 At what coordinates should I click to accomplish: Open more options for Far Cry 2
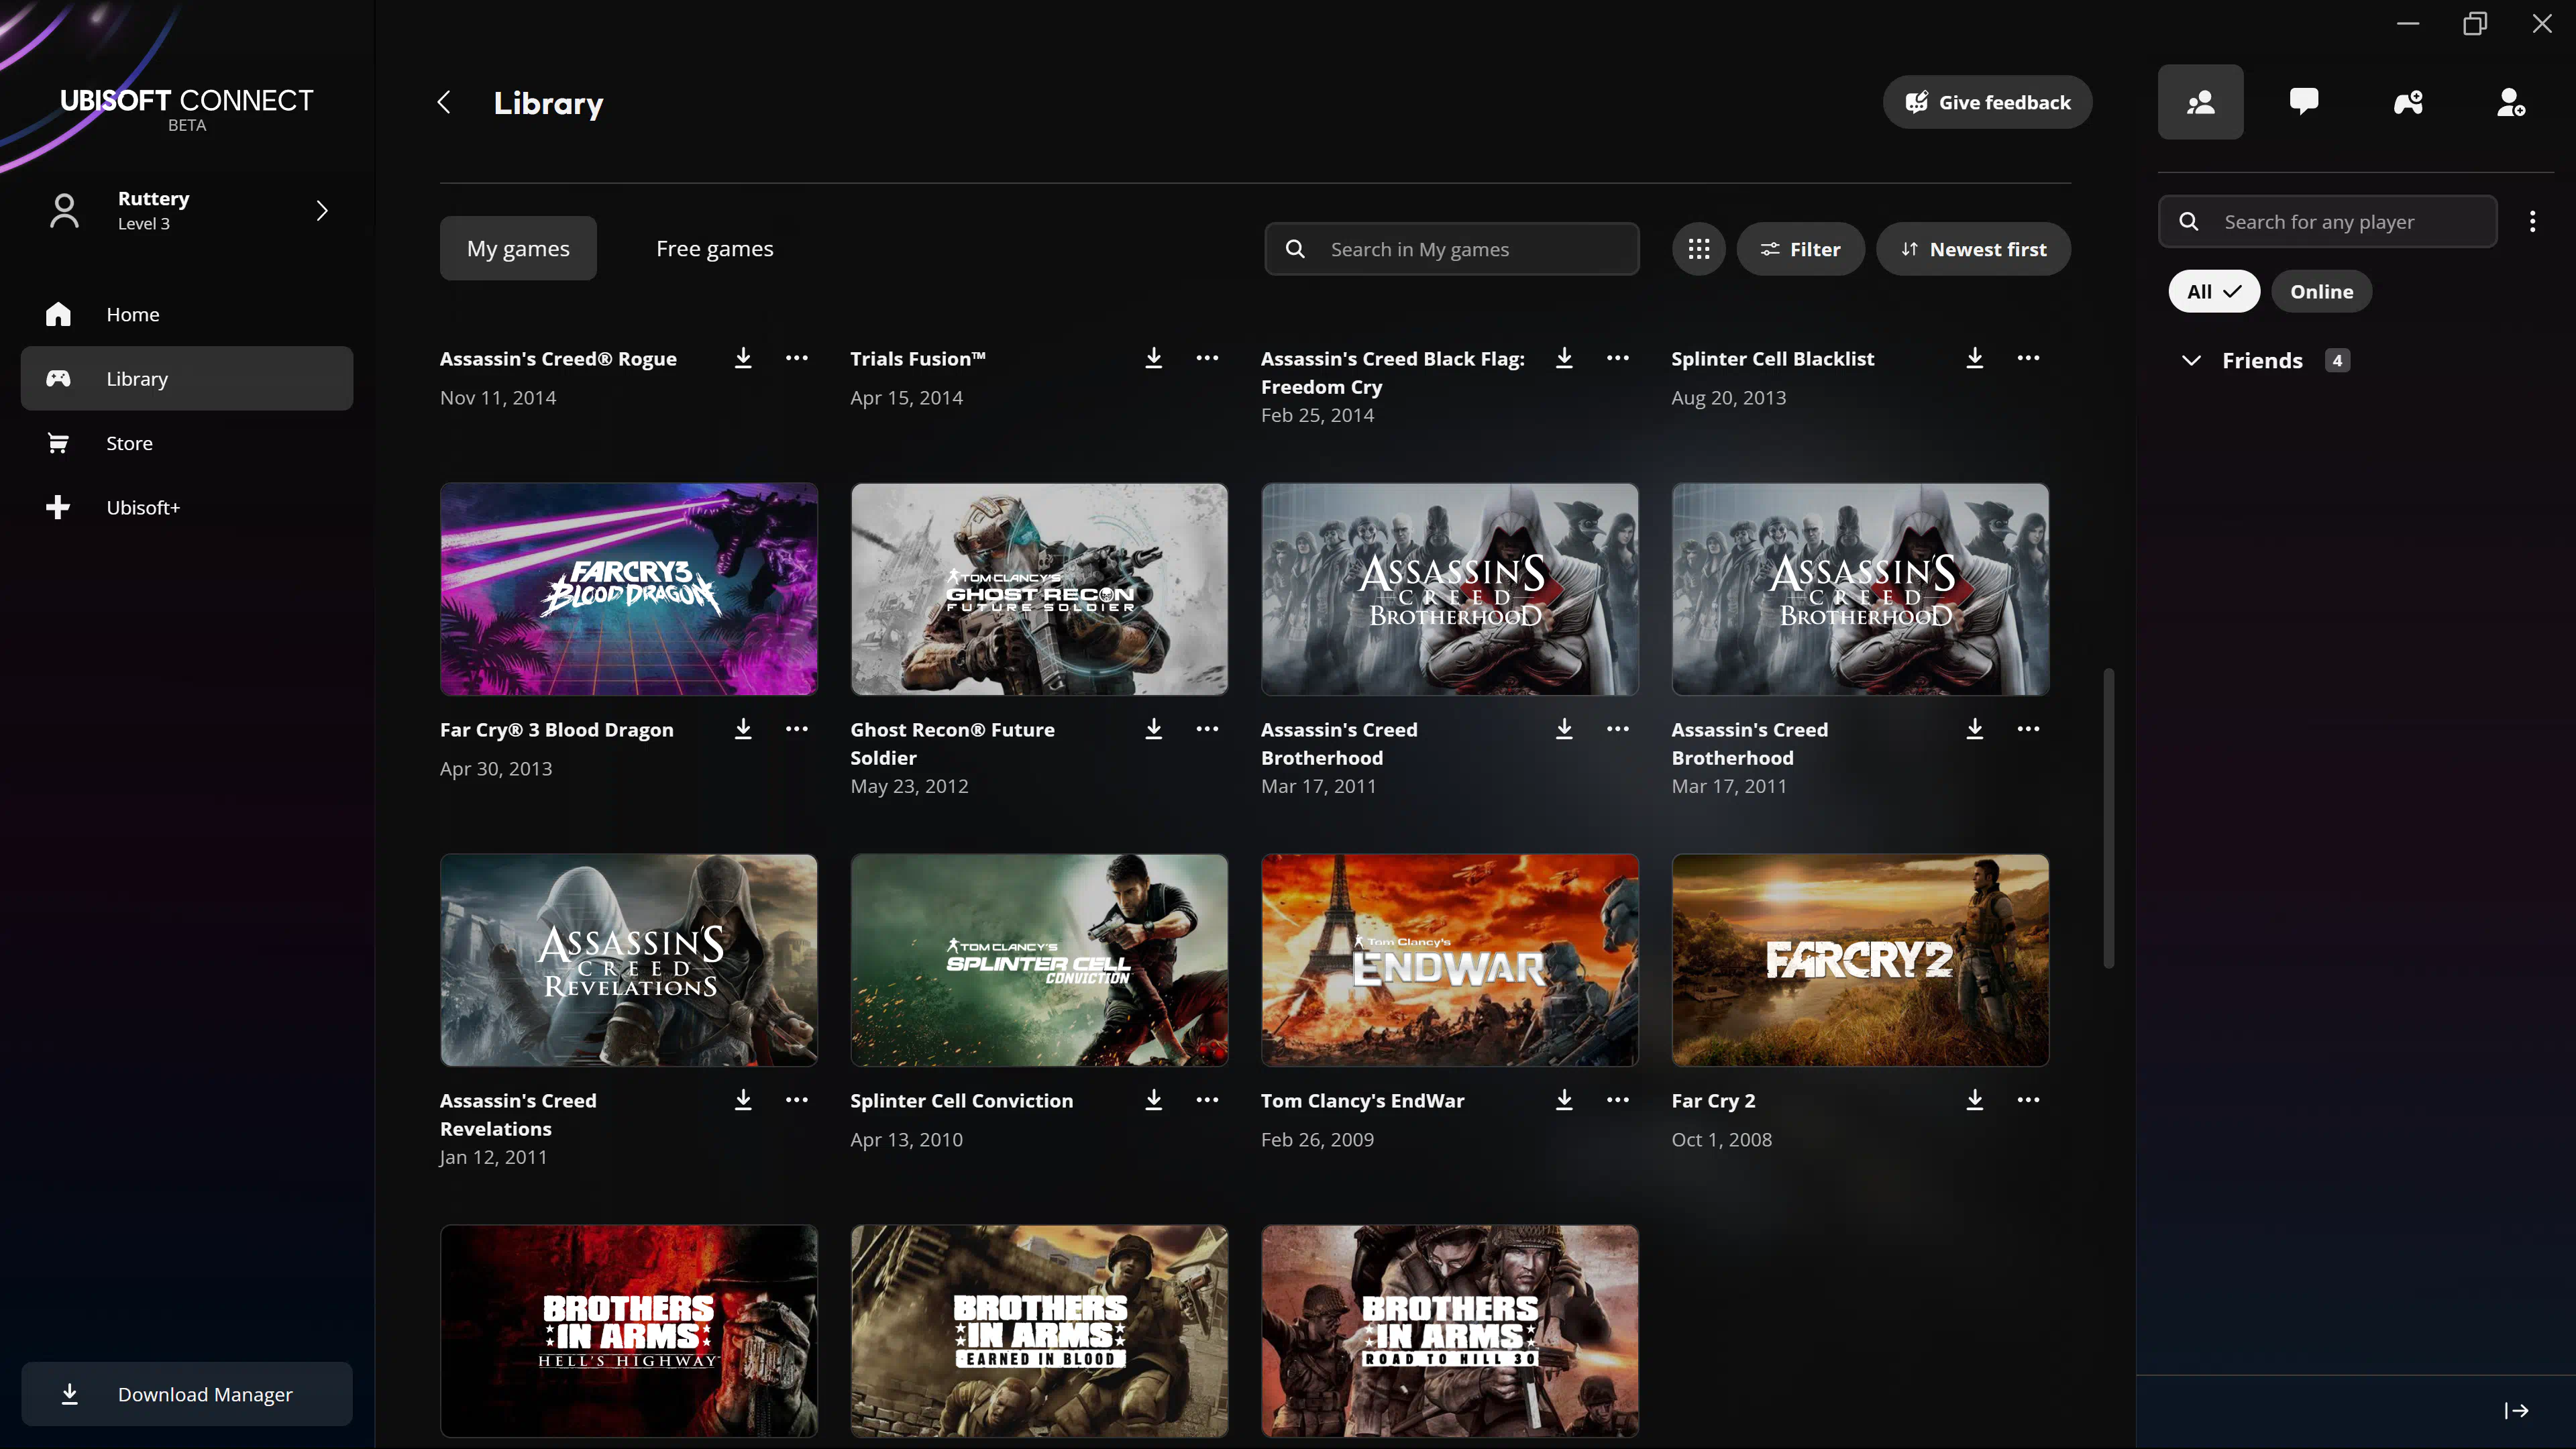click(x=2028, y=1099)
